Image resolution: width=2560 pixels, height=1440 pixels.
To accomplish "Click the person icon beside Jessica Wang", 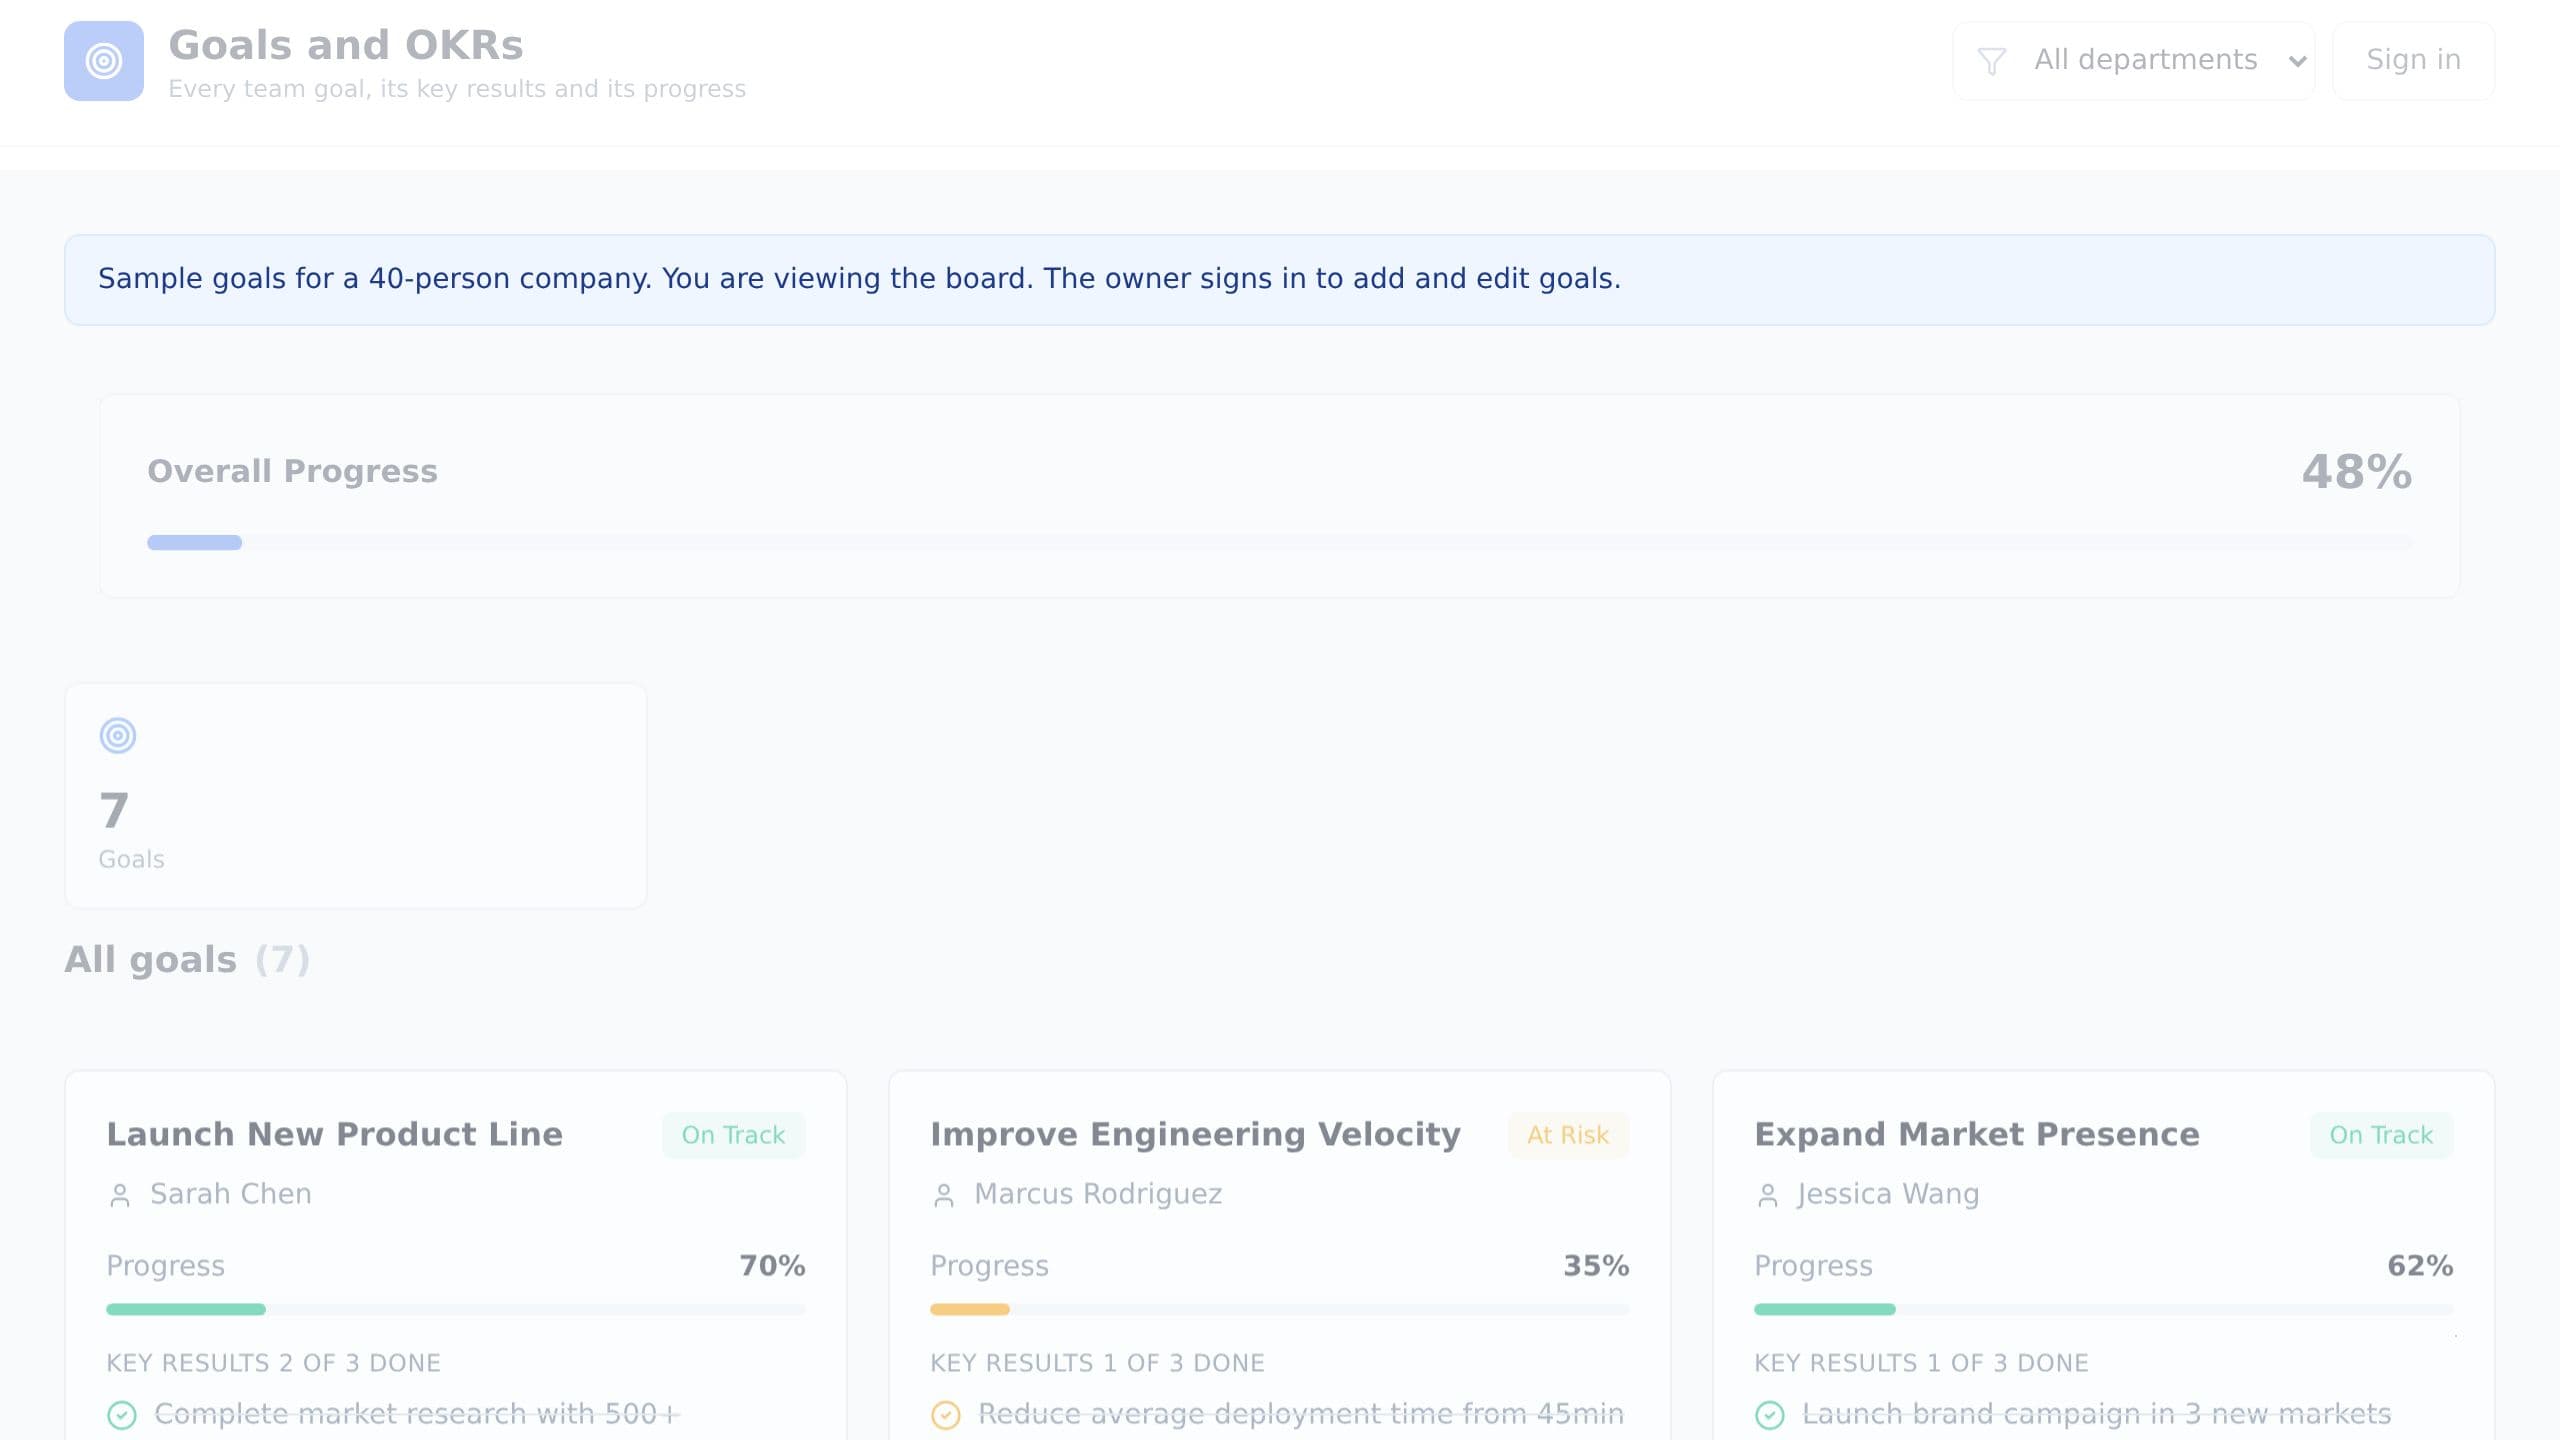I will (1768, 1195).
